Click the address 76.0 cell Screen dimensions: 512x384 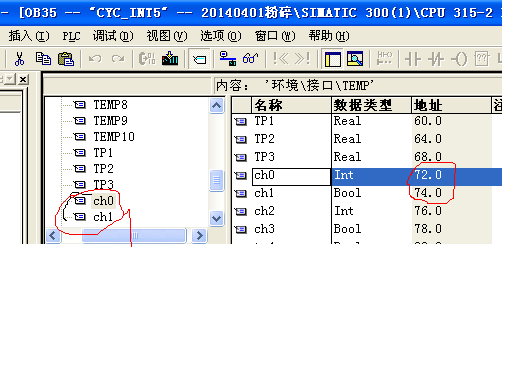pos(451,211)
